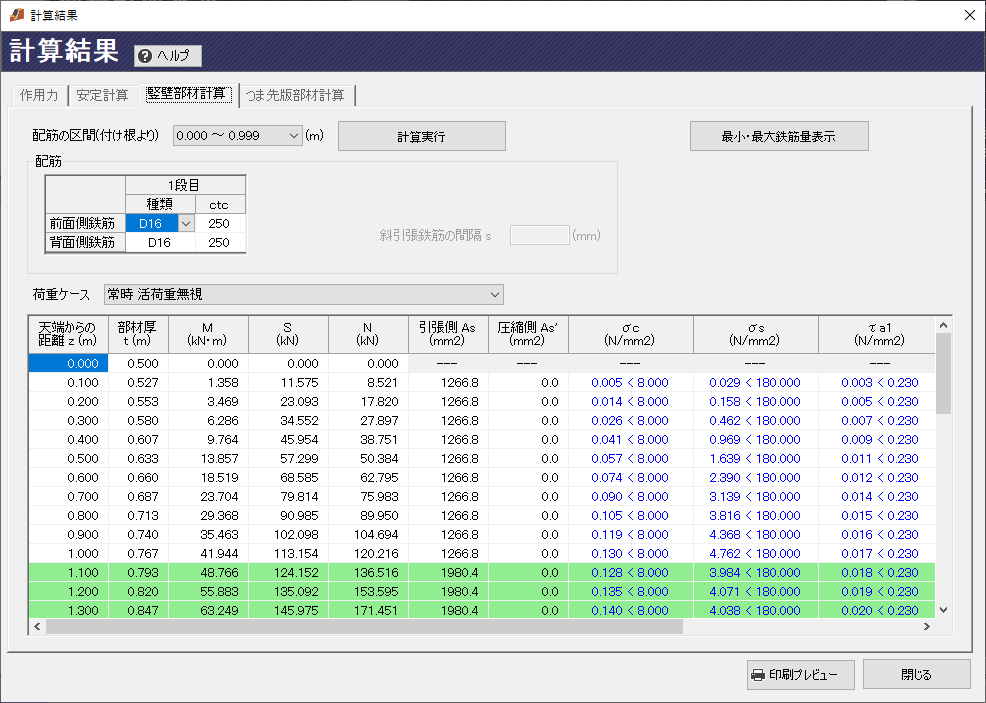Select M cell 35.463
The width and height of the screenshot is (986, 703).
pyautogui.click(x=208, y=534)
